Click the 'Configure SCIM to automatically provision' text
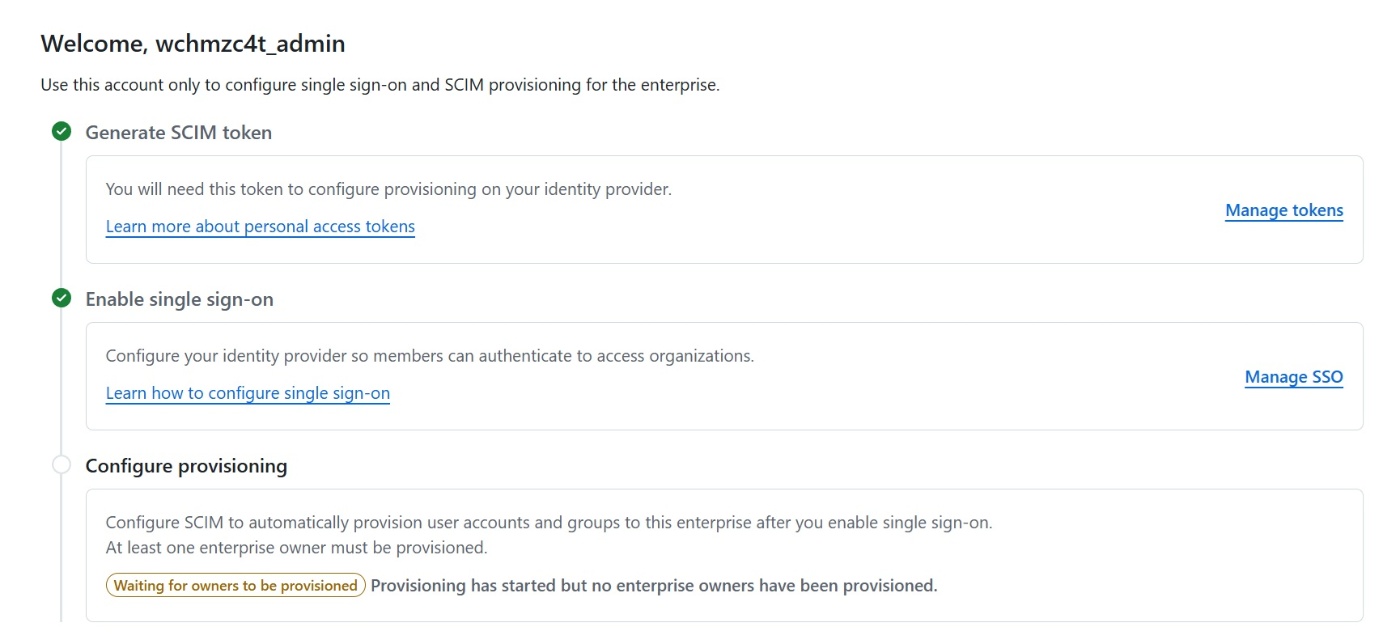The image size is (1400, 644). [549, 523]
